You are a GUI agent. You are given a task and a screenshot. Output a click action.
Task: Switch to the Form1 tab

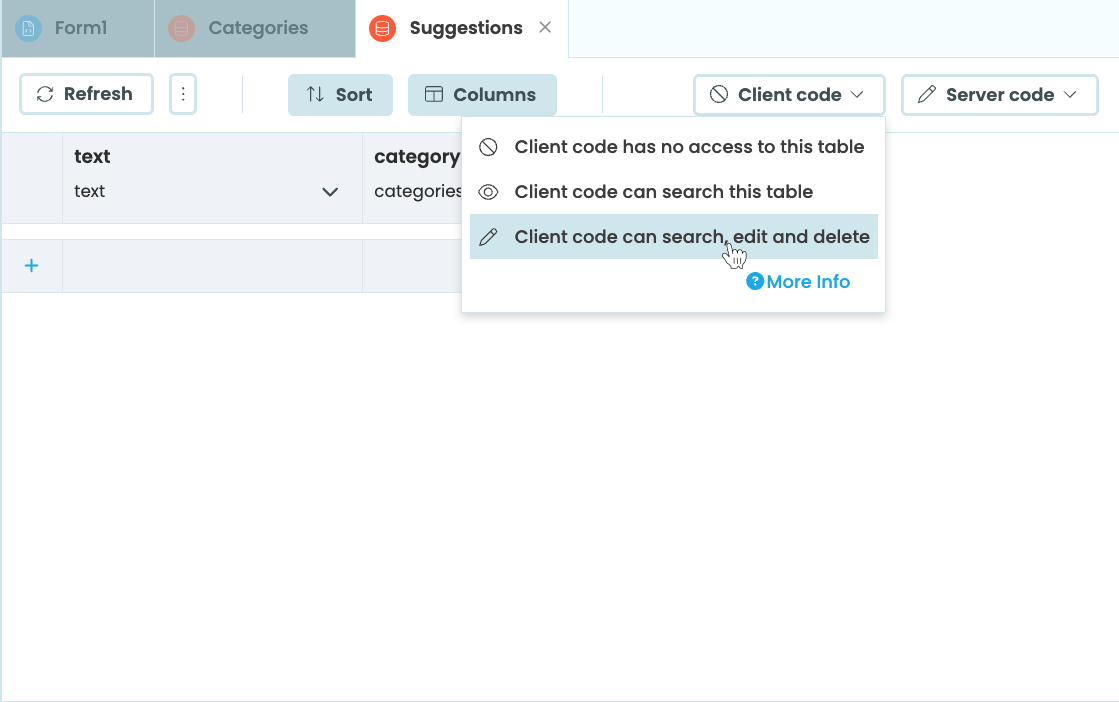(77, 27)
